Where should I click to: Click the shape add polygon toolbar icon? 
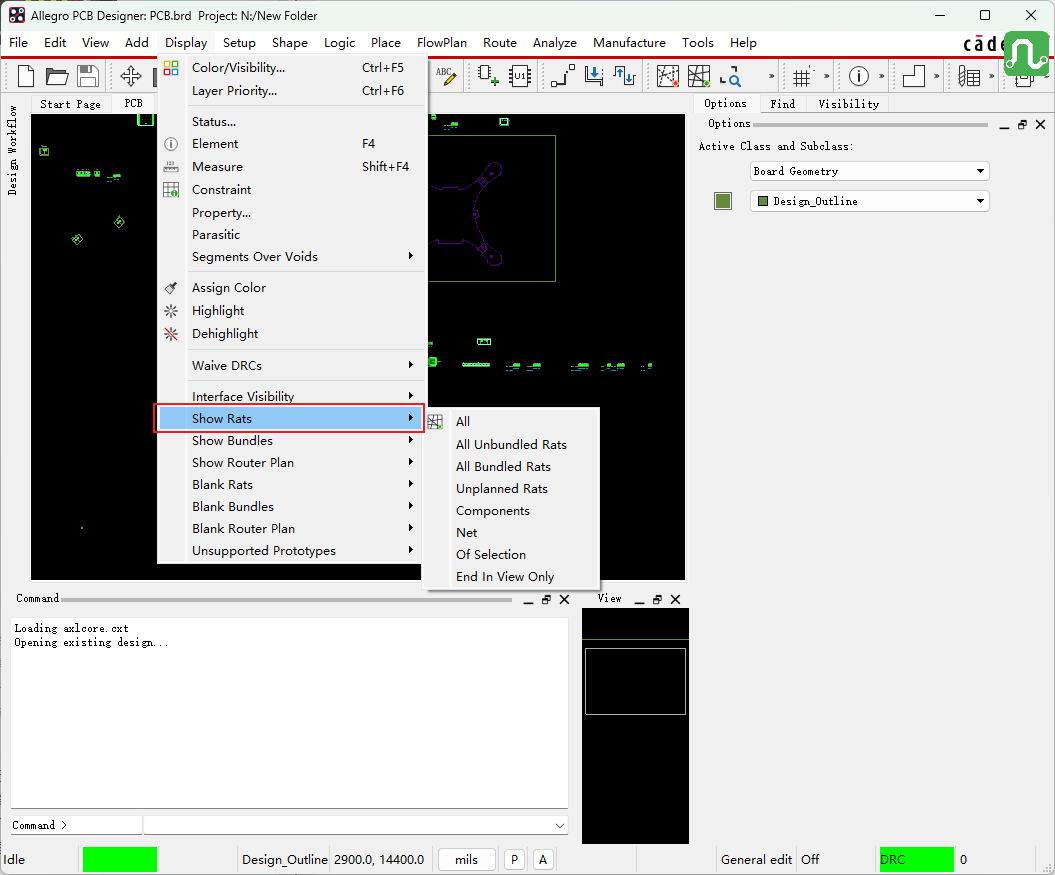(x=913, y=76)
